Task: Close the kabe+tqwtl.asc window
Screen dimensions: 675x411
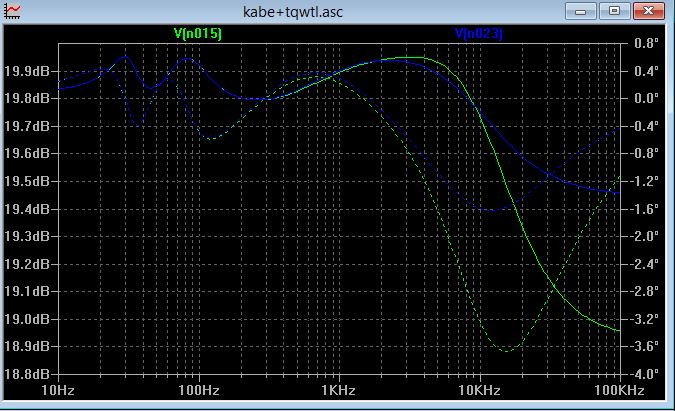Action: point(648,11)
